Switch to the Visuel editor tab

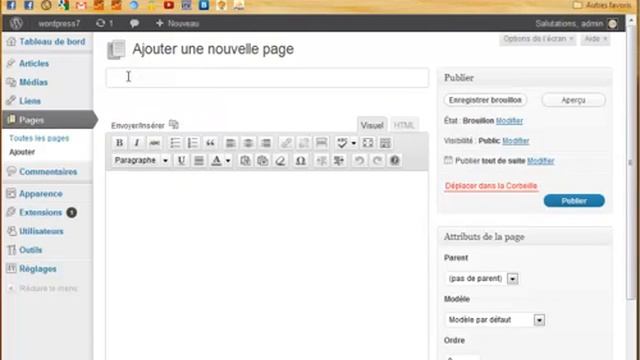point(372,125)
